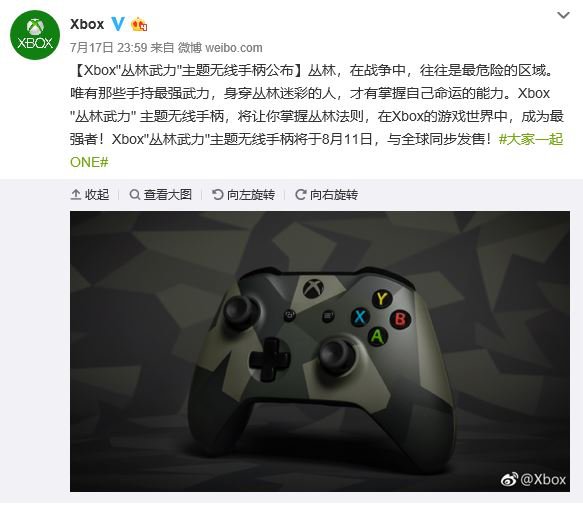
Task: Click the crown membership badge icon
Action: pos(139,24)
